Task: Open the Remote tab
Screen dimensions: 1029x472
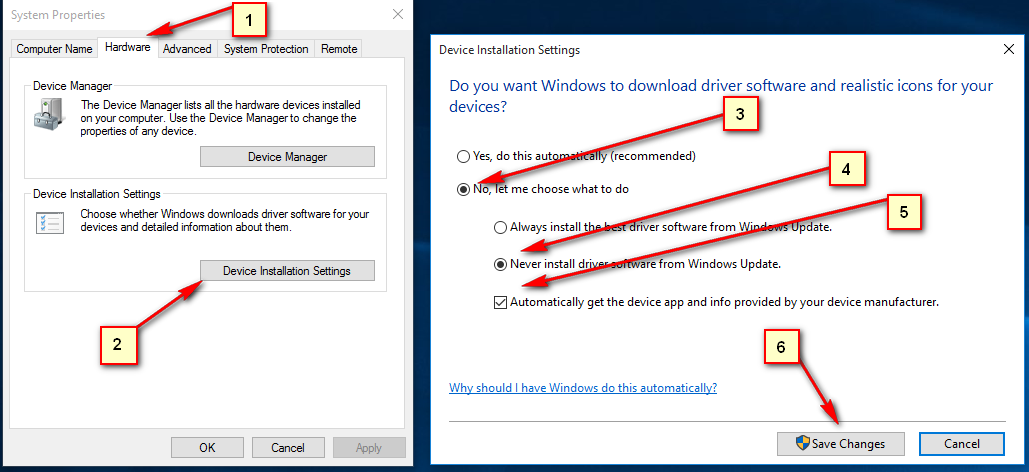Action: (339, 49)
